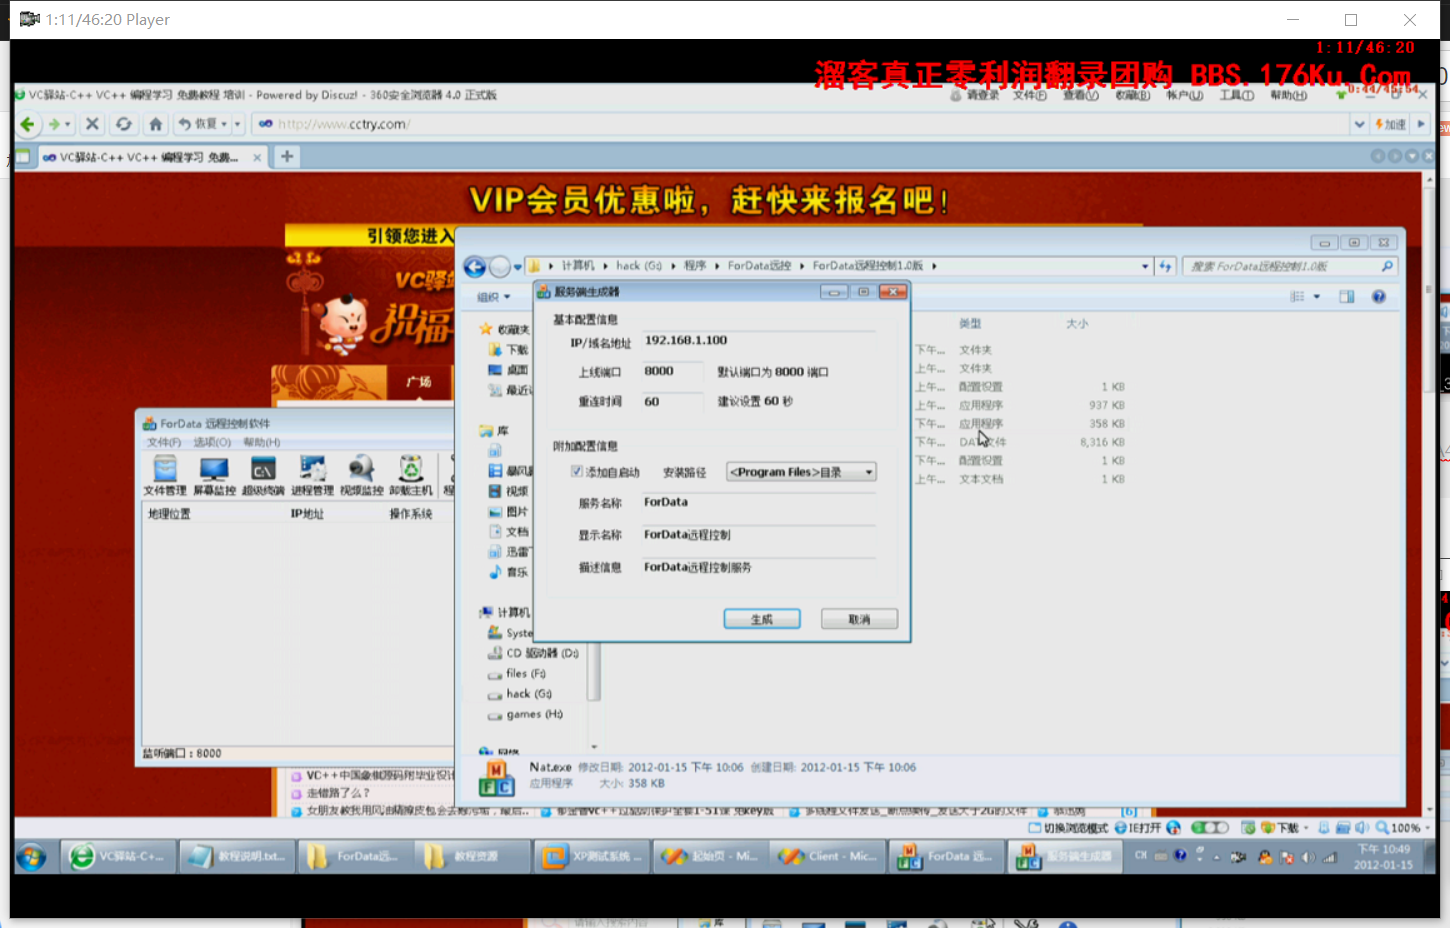Expand Explorer recent locations arrow

click(517, 267)
